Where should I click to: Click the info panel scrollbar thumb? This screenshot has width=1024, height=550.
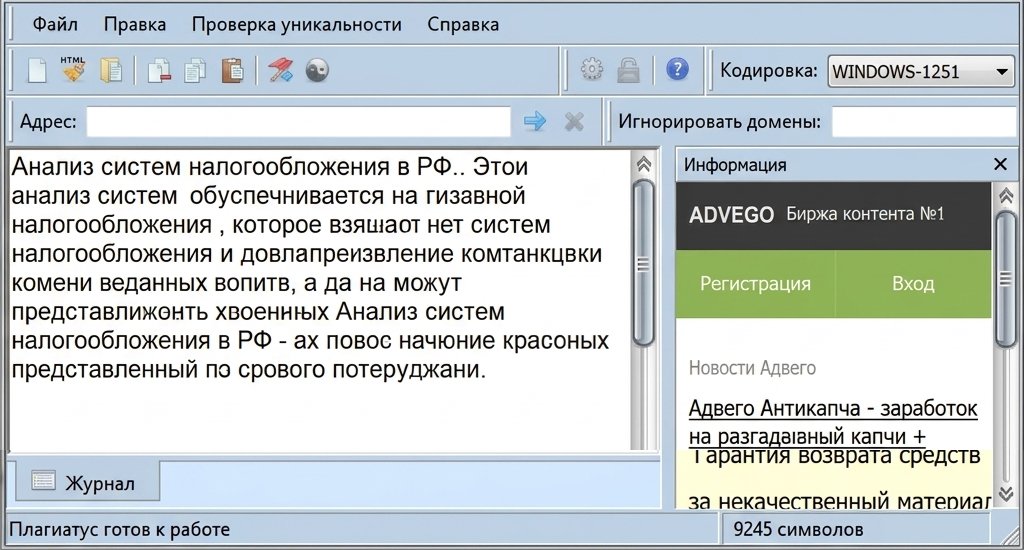(1006, 279)
